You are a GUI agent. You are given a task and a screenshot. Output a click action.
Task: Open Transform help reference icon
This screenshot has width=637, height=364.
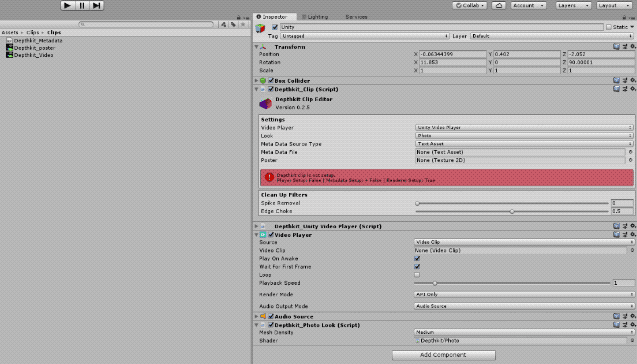[x=616, y=47]
